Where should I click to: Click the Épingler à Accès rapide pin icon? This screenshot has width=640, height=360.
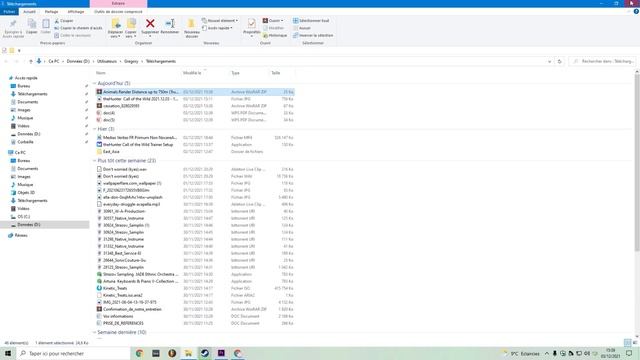click(x=13, y=24)
